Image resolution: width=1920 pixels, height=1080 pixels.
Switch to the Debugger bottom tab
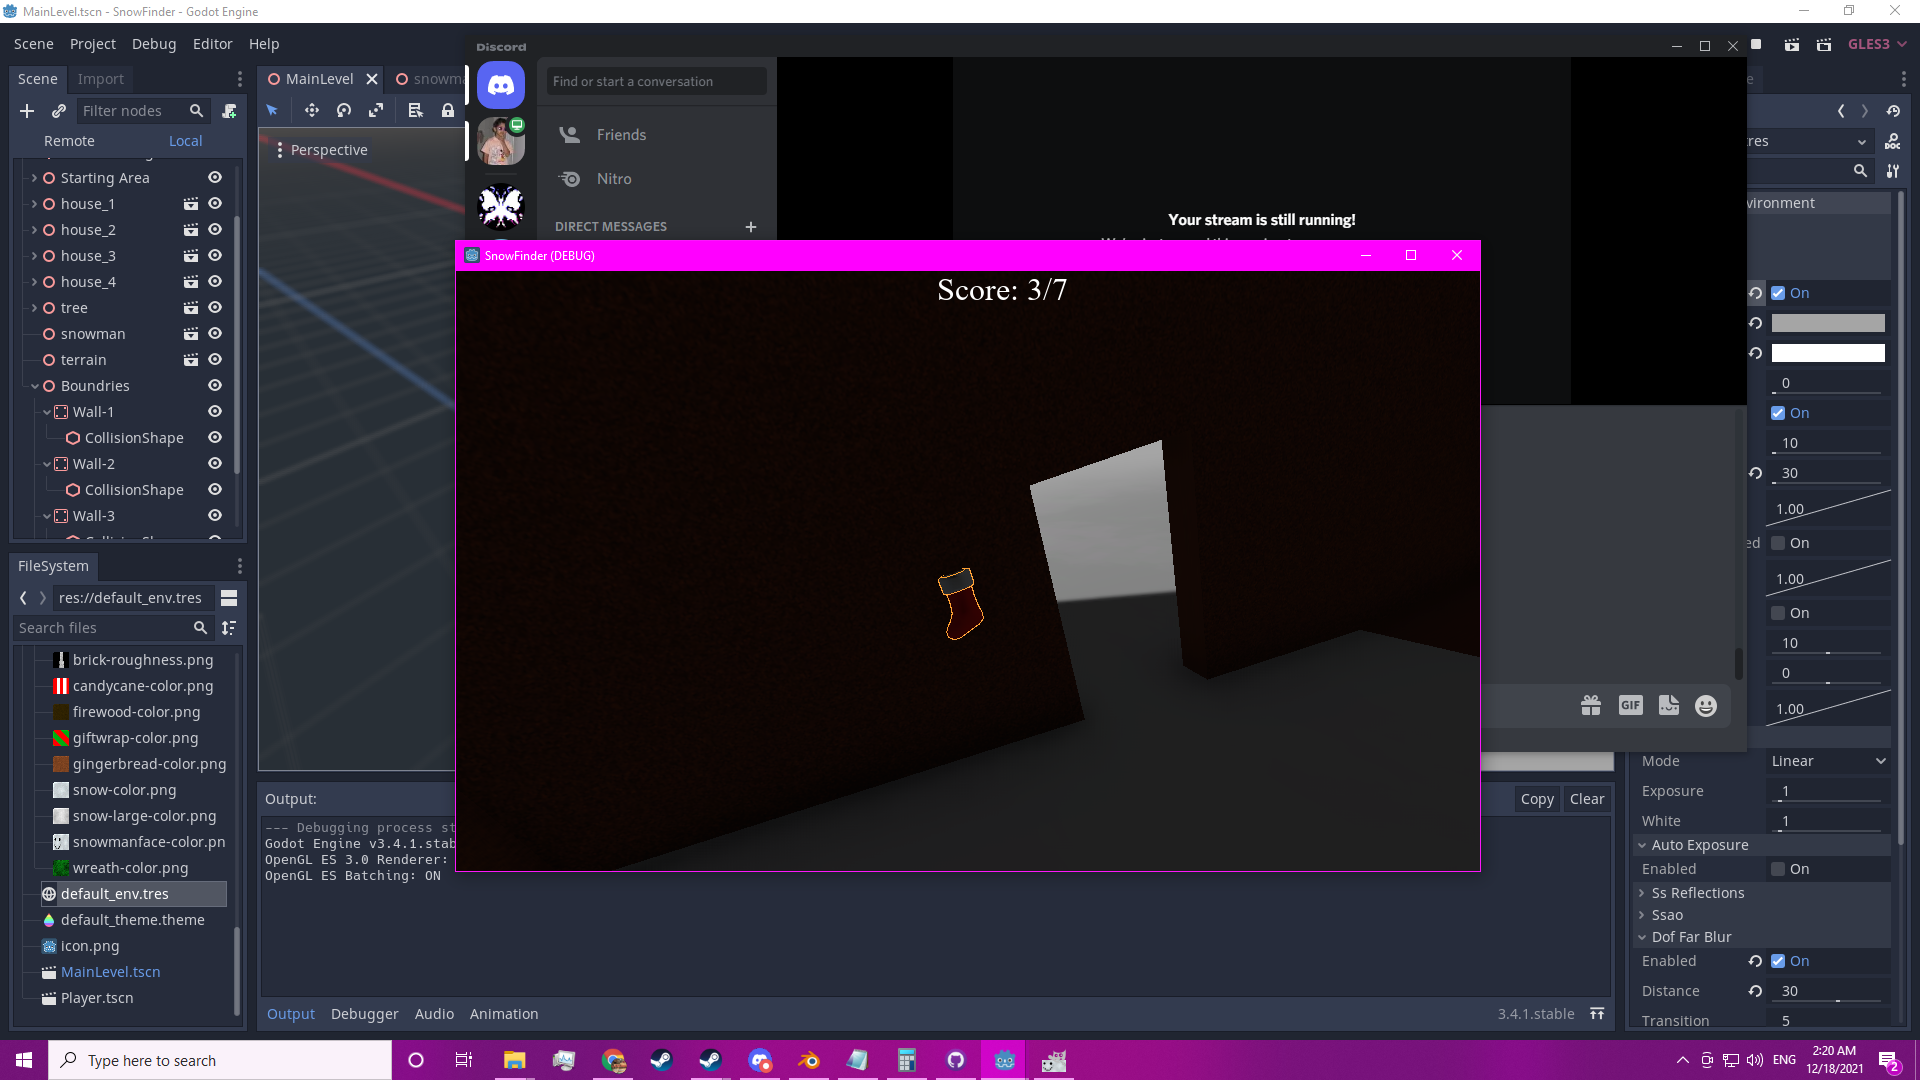[364, 1014]
